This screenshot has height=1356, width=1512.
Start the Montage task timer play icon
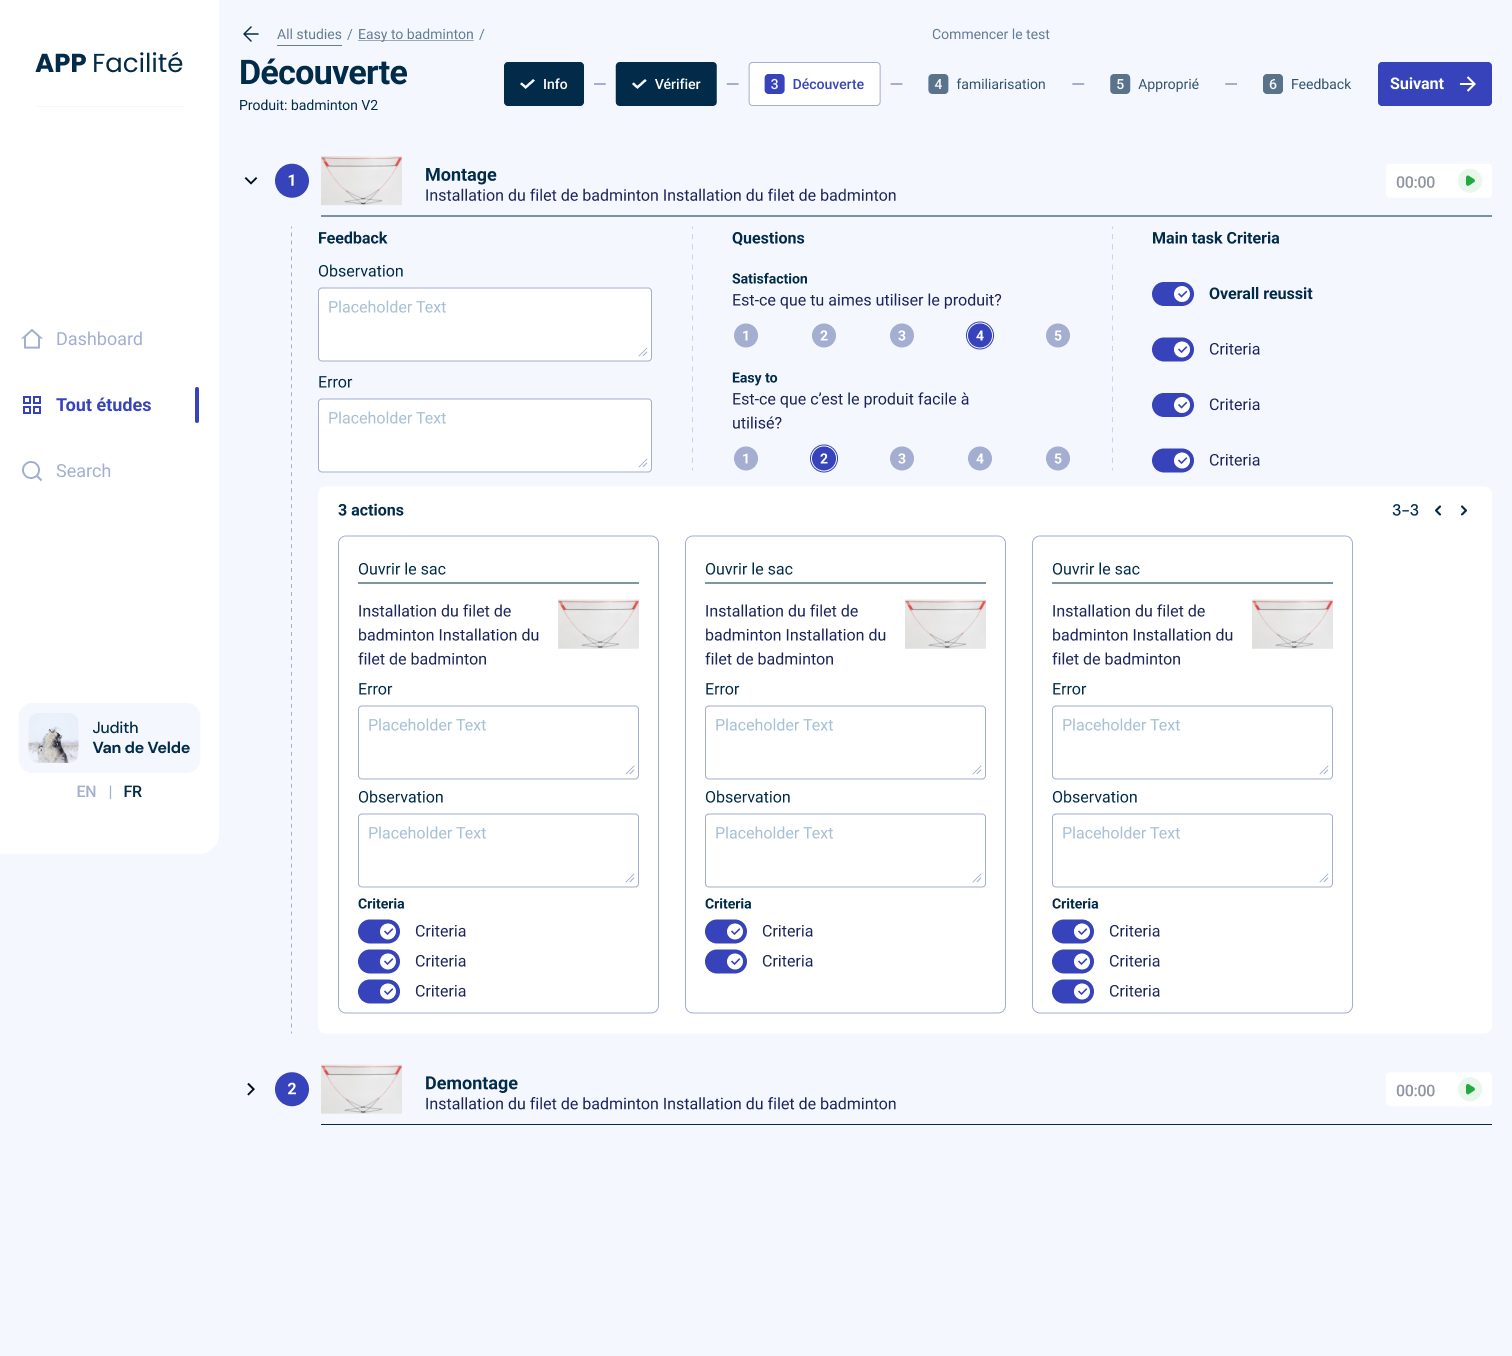coord(1469,181)
